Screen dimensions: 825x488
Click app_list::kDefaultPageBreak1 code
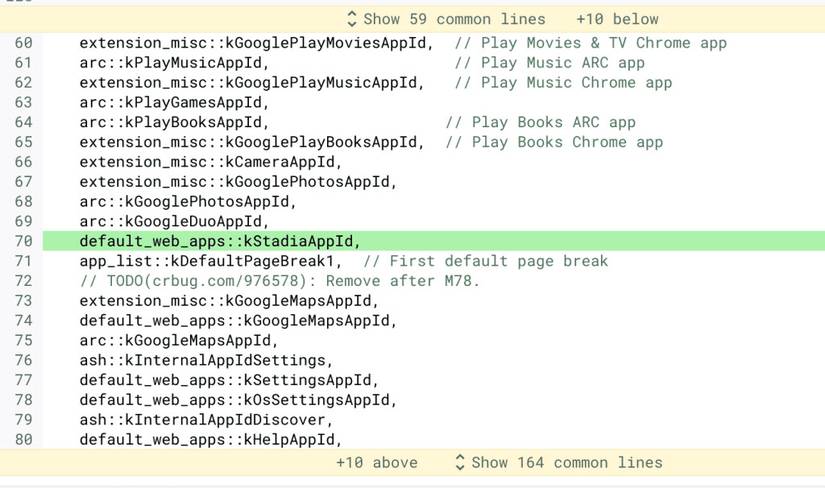[210, 261]
